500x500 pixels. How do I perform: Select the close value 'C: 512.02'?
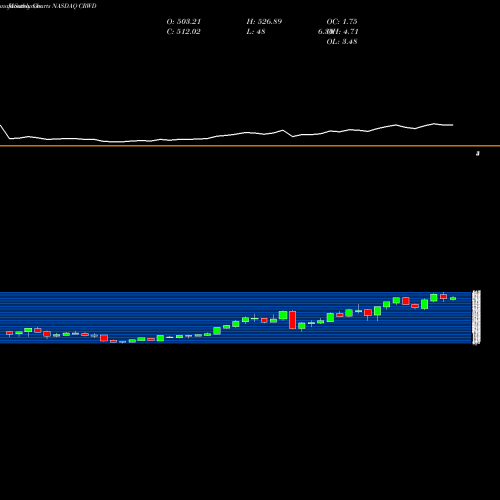(184, 32)
